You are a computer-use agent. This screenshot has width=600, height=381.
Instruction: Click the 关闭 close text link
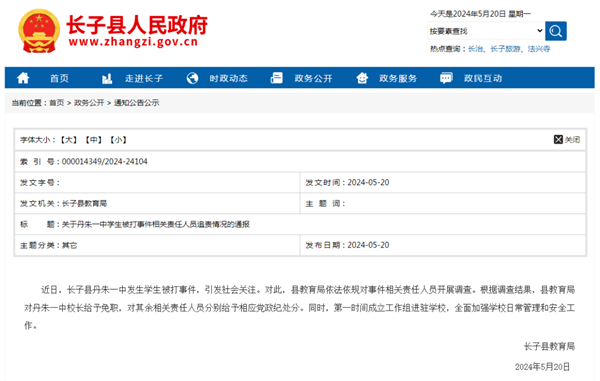(572, 140)
